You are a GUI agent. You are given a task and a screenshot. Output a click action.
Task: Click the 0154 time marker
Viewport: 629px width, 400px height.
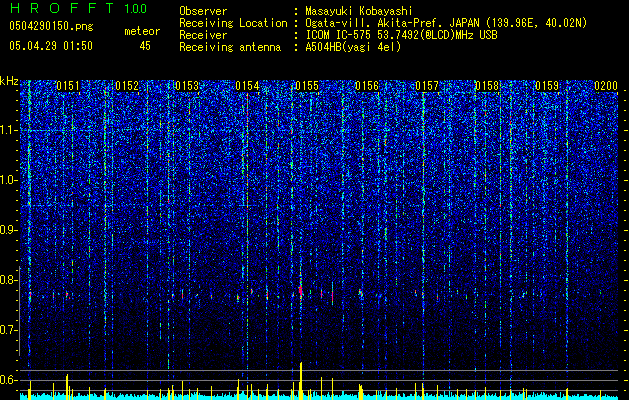click(x=247, y=86)
